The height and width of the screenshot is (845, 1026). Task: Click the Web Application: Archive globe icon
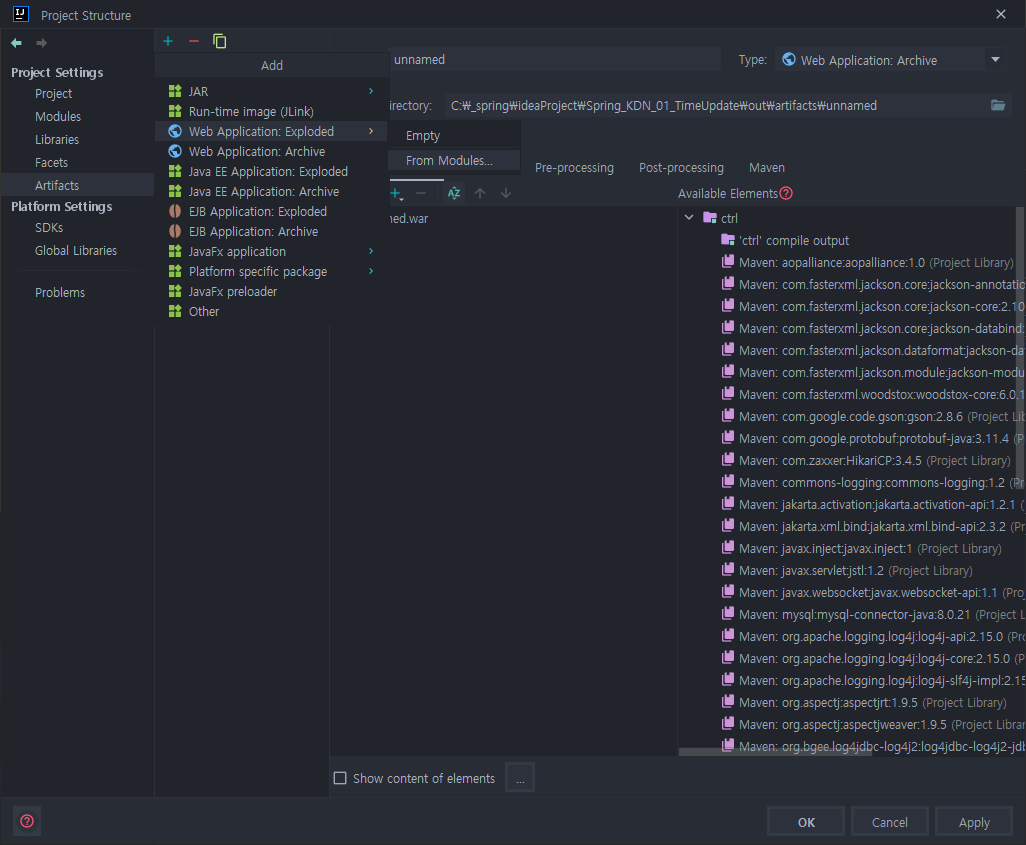(175, 151)
